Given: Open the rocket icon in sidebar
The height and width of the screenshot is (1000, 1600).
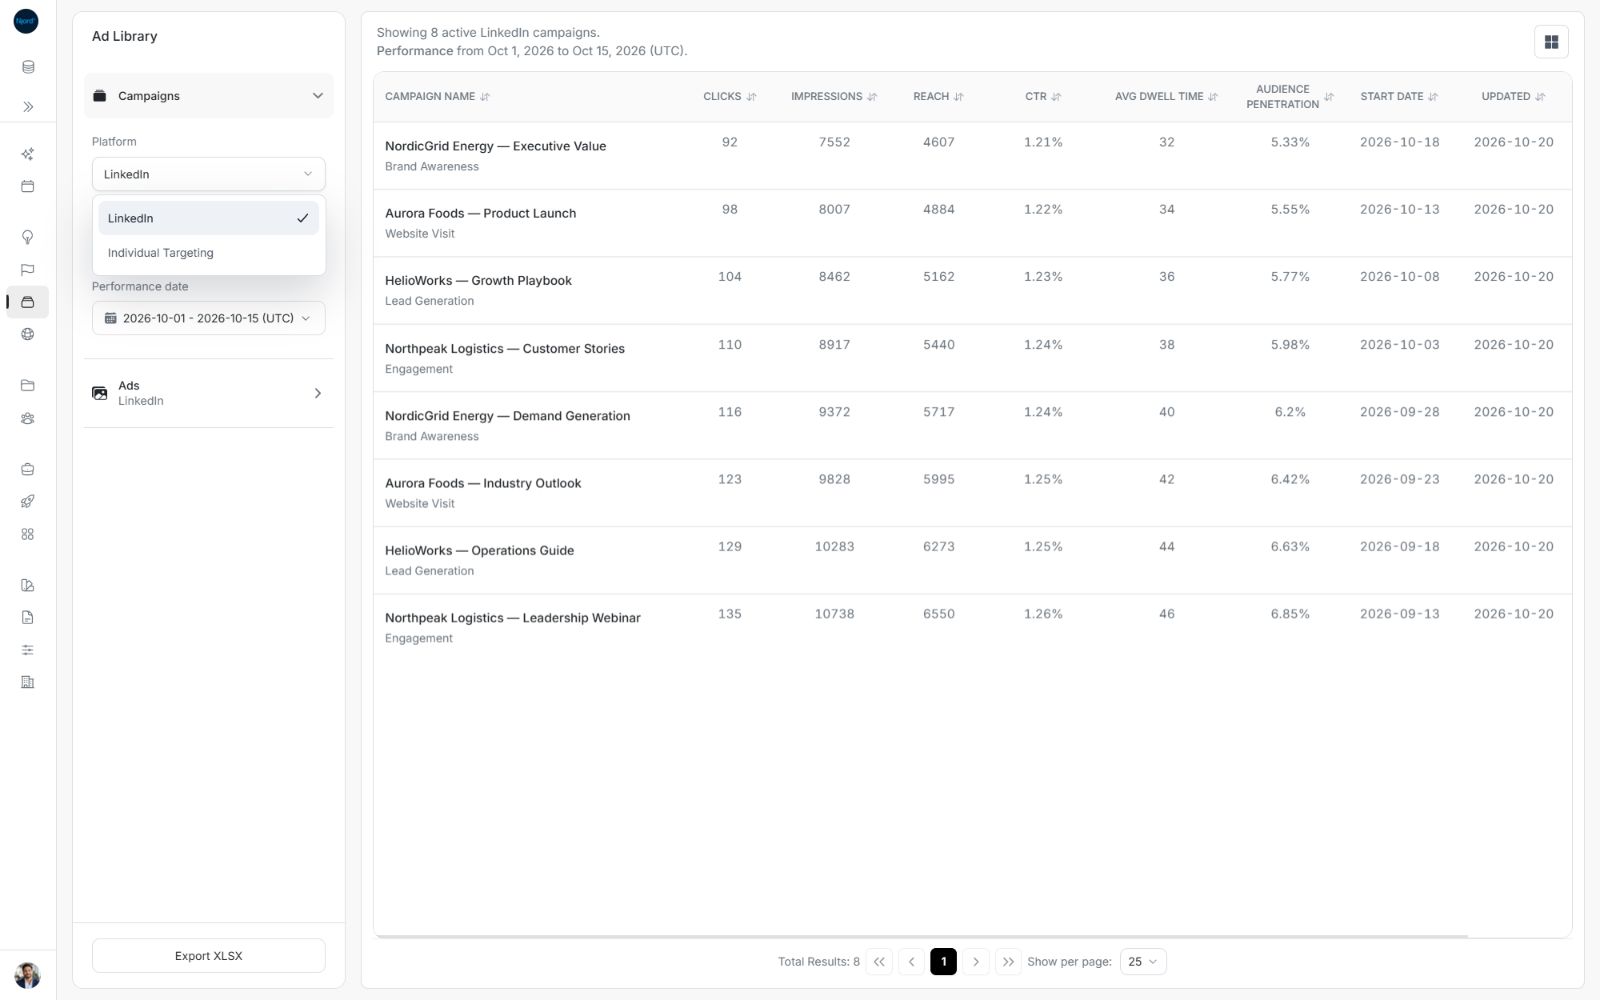Looking at the screenshot, I should click(x=28, y=501).
